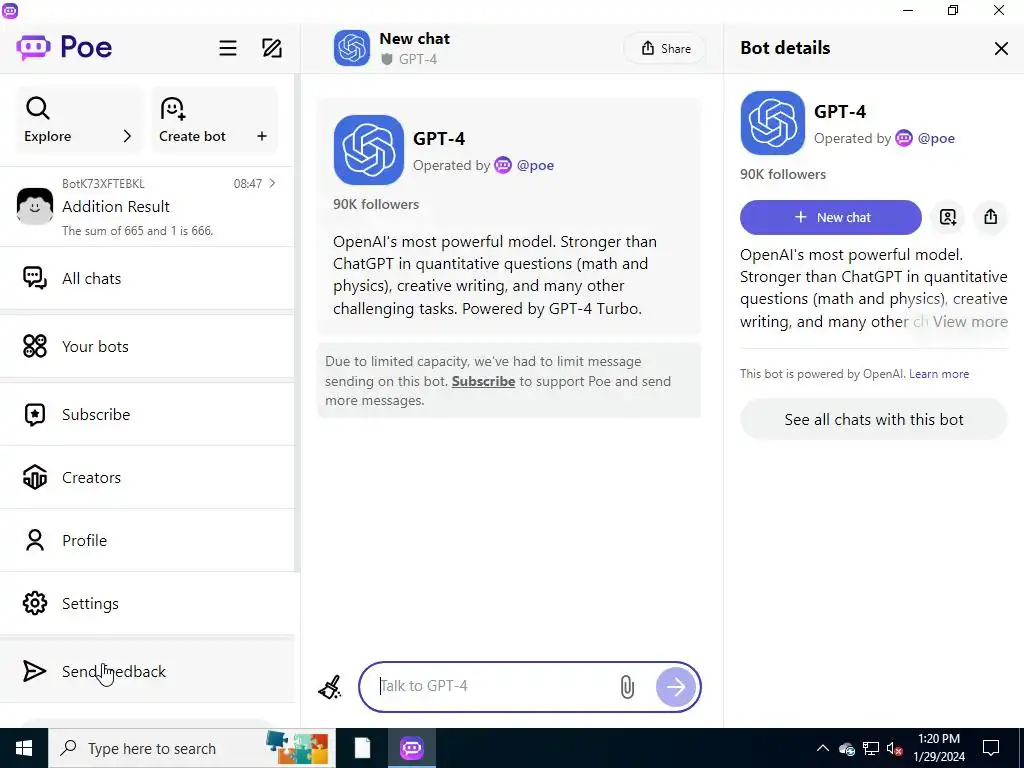Click the follow bot icon
The image size is (1024, 768).
948,217
